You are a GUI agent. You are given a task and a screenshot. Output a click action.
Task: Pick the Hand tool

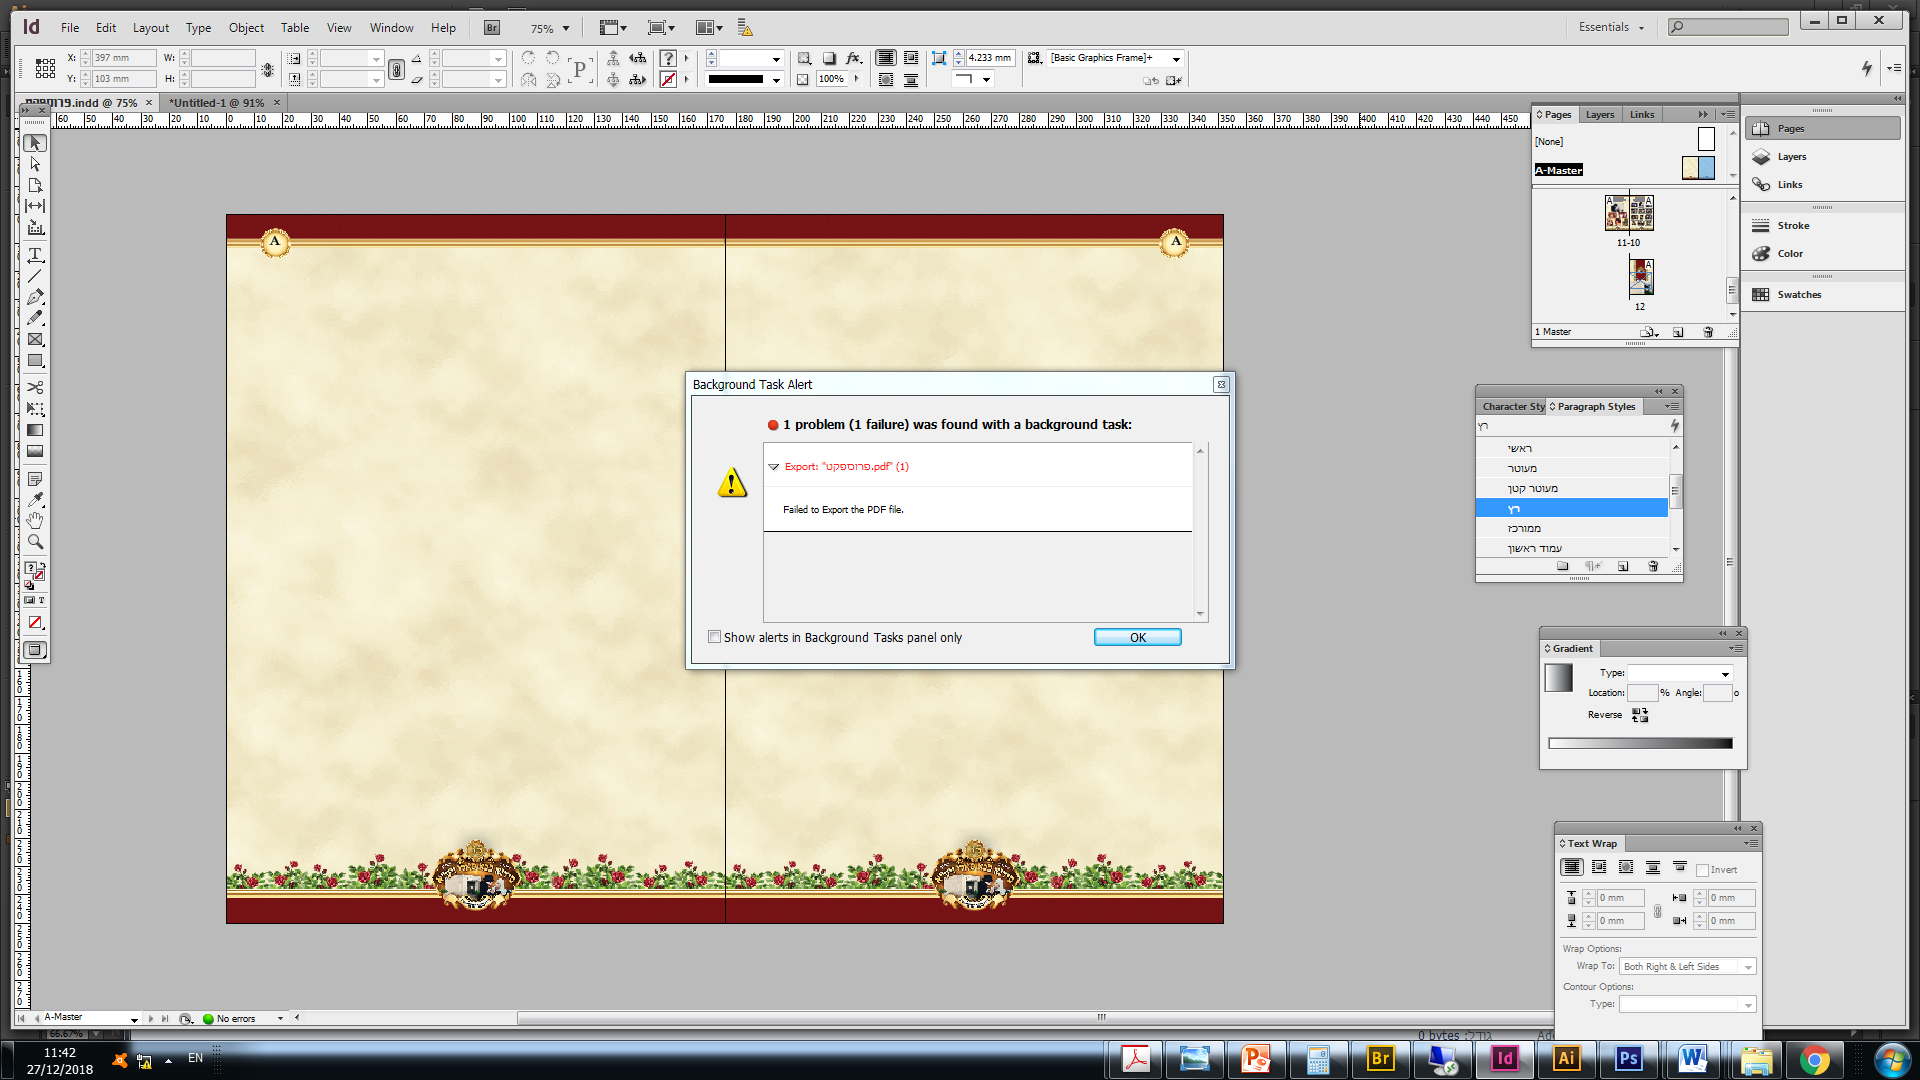(x=35, y=520)
